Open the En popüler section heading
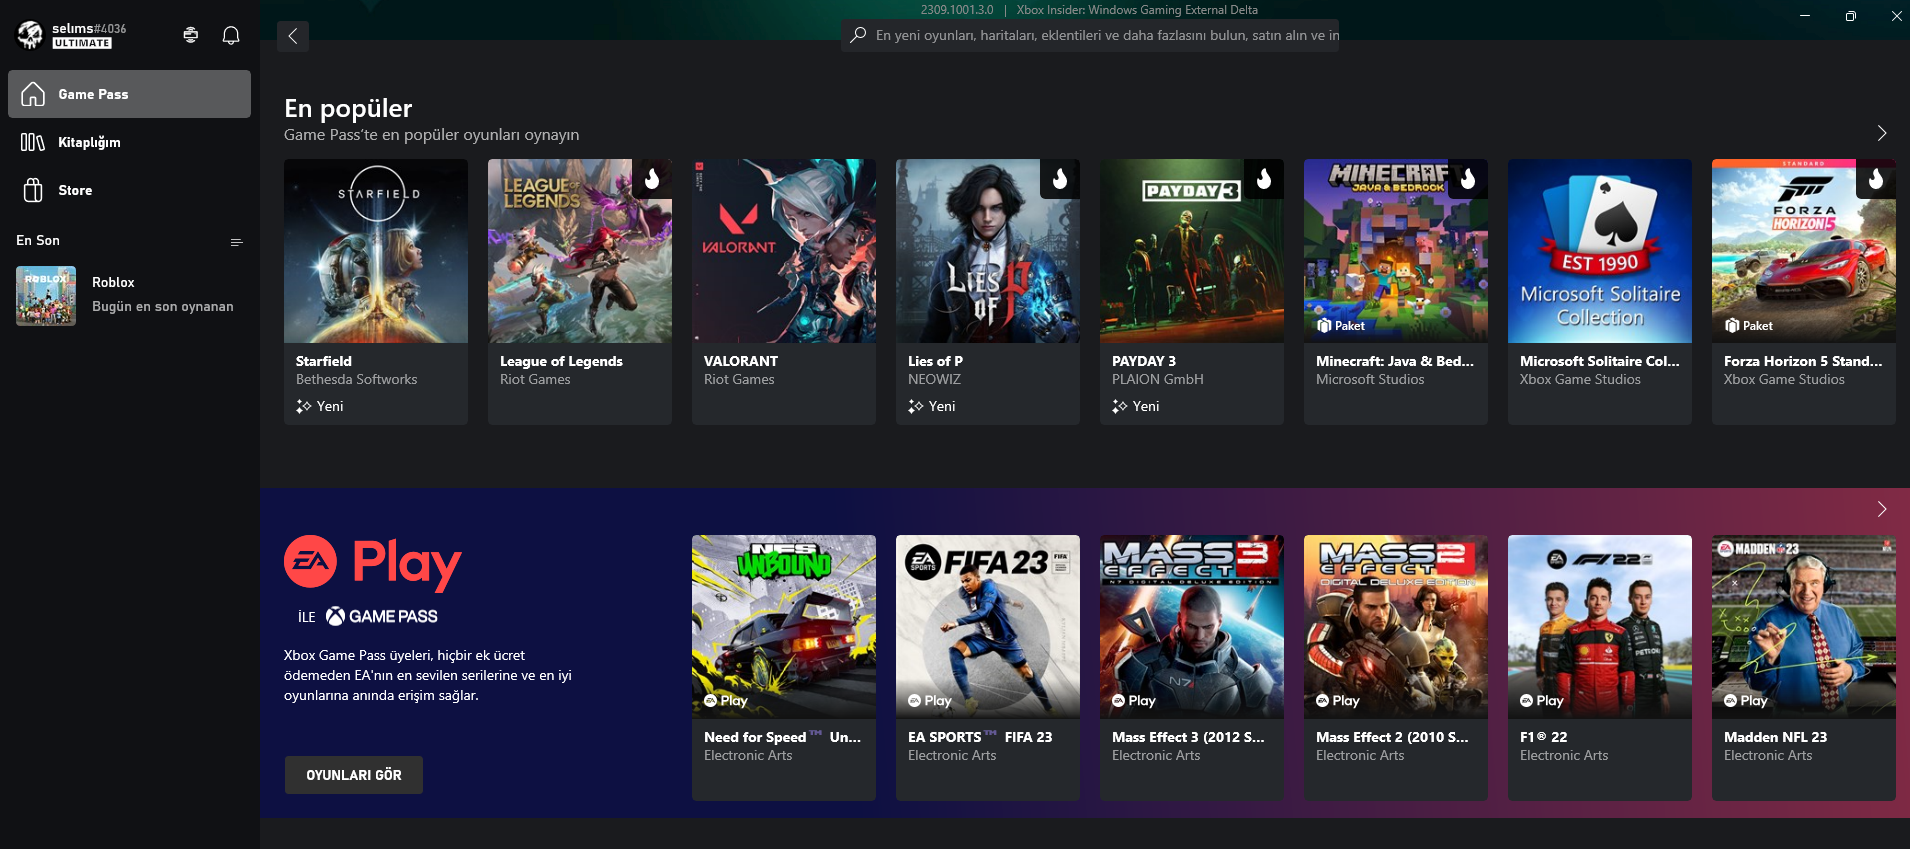Screen dimensions: 1910x849 tap(348, 108)
